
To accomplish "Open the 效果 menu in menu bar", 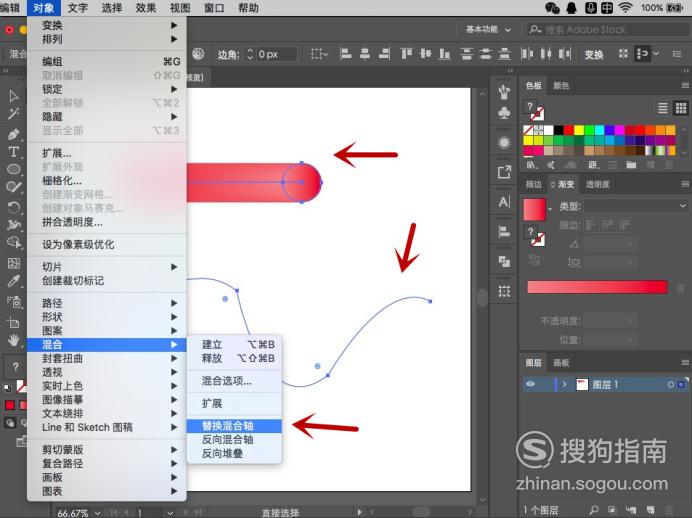I will click(x=146, y=8).
